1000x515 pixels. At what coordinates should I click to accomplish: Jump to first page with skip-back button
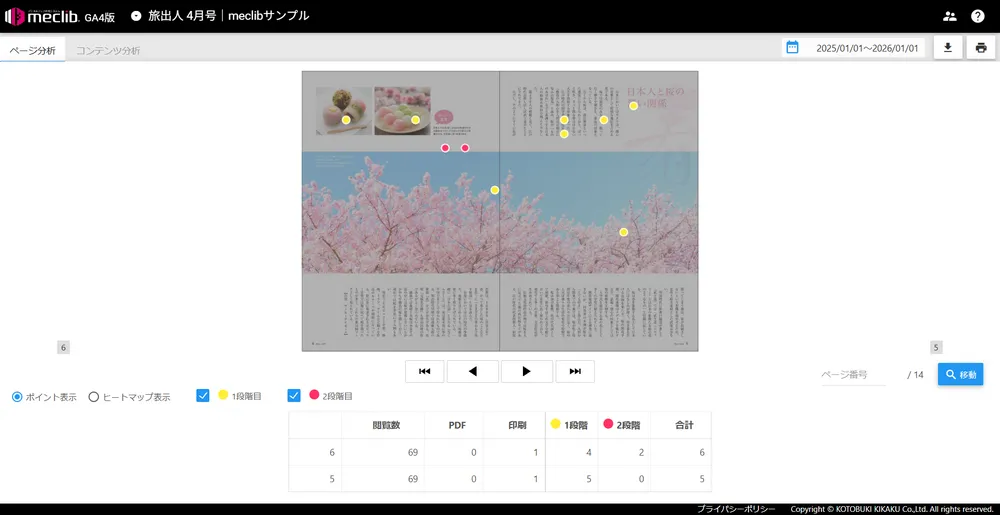tap(425, 371)
